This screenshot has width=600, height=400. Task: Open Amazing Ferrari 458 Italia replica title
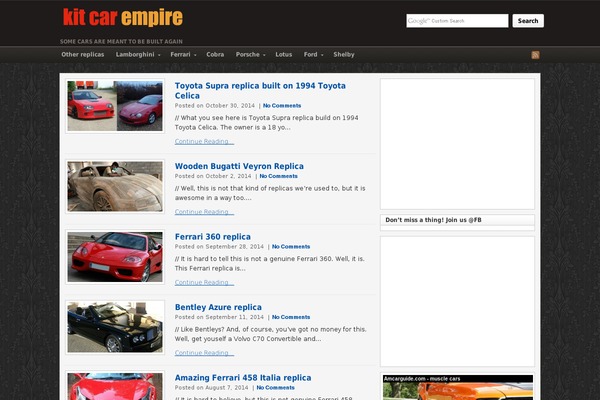243,377
